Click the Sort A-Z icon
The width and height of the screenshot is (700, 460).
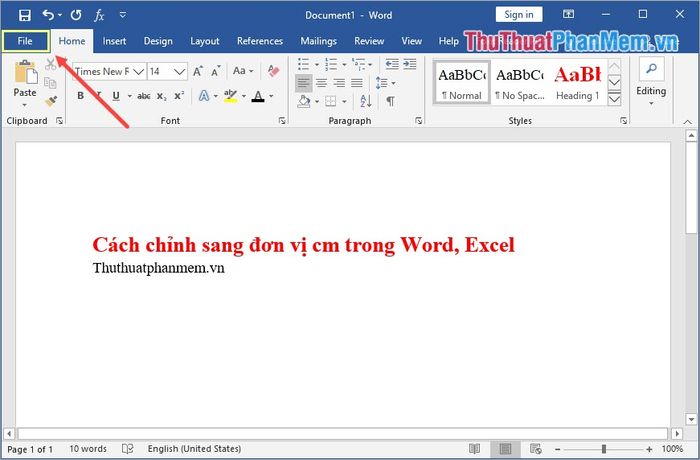pyautogui.click(x=366, y=101)
